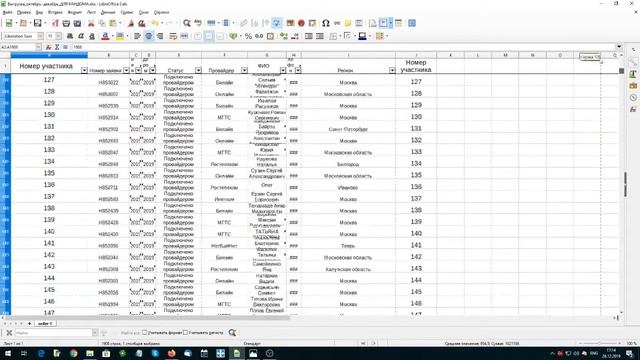Click the Center horizontally icon
Viewport: 640px width, 360px height.
click(x=149, y=36)
